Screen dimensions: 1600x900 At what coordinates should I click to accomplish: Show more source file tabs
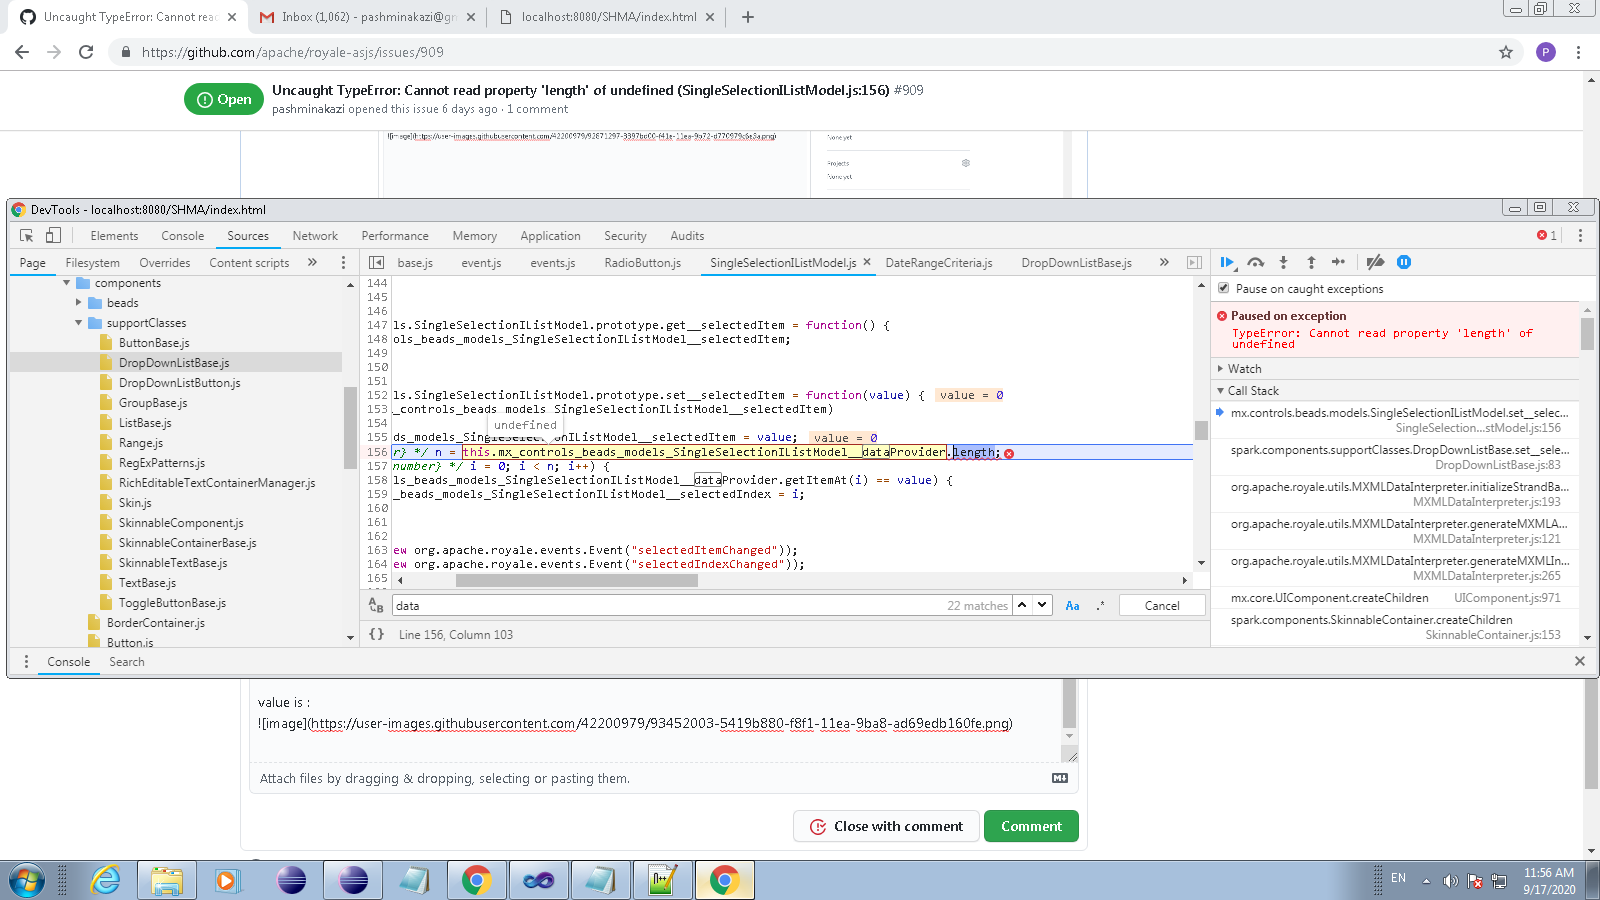tap(1164, 262)
